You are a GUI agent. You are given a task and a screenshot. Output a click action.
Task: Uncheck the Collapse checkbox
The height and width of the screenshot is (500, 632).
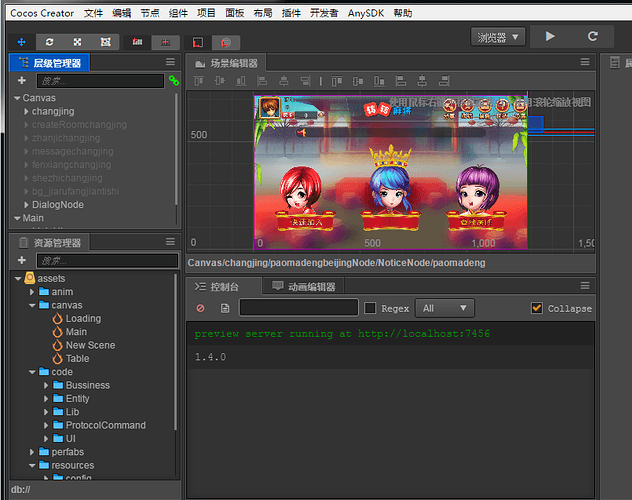[x=536, y=308]
